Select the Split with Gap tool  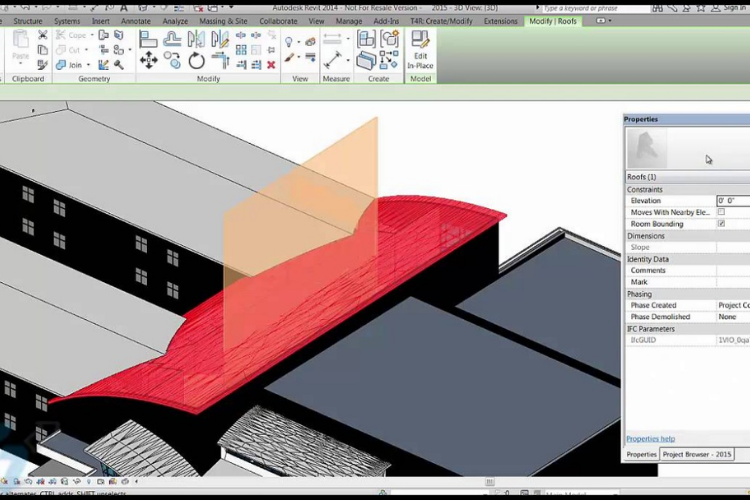pyautogui.click(x=256, y=35)
